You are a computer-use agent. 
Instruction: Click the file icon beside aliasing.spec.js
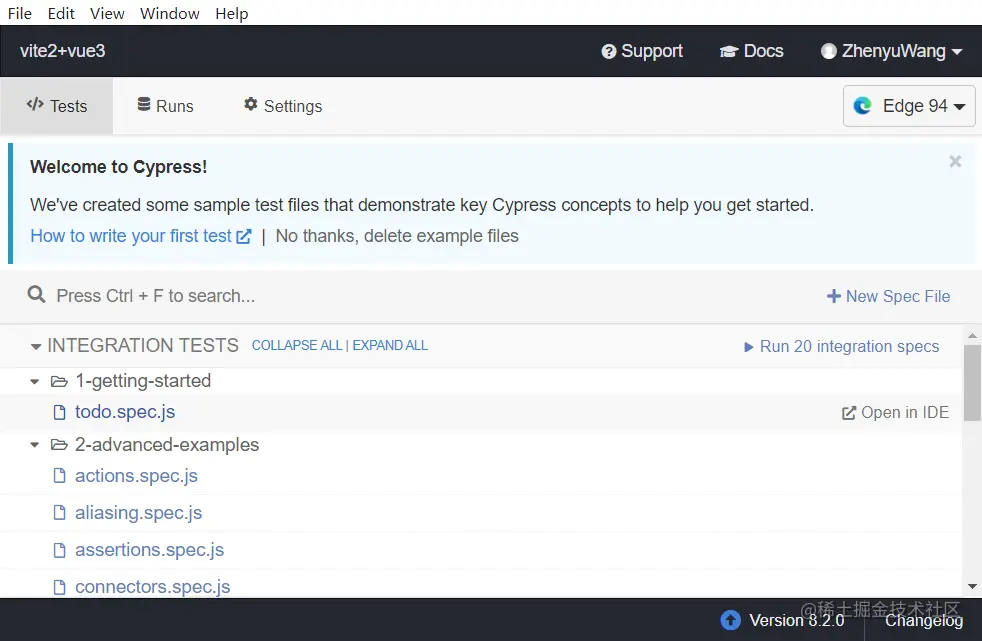pos(59,513)
